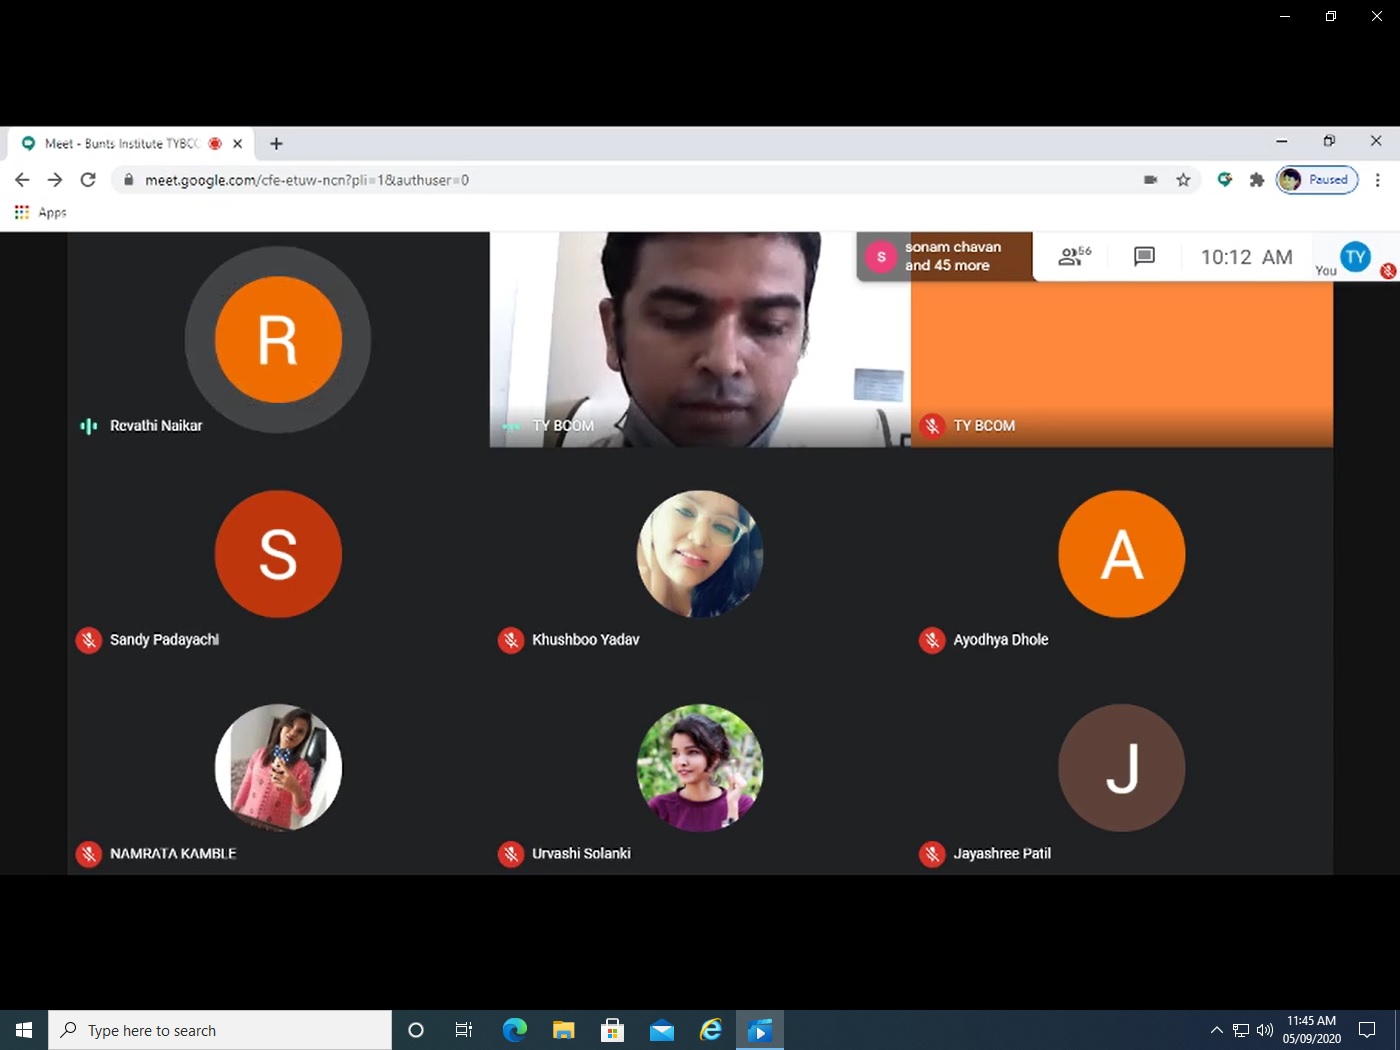Launch Microsoft Edge from the taskbar
Image resolution: width=1400 pixels, height=1050 pixels.
(514, 1030)
